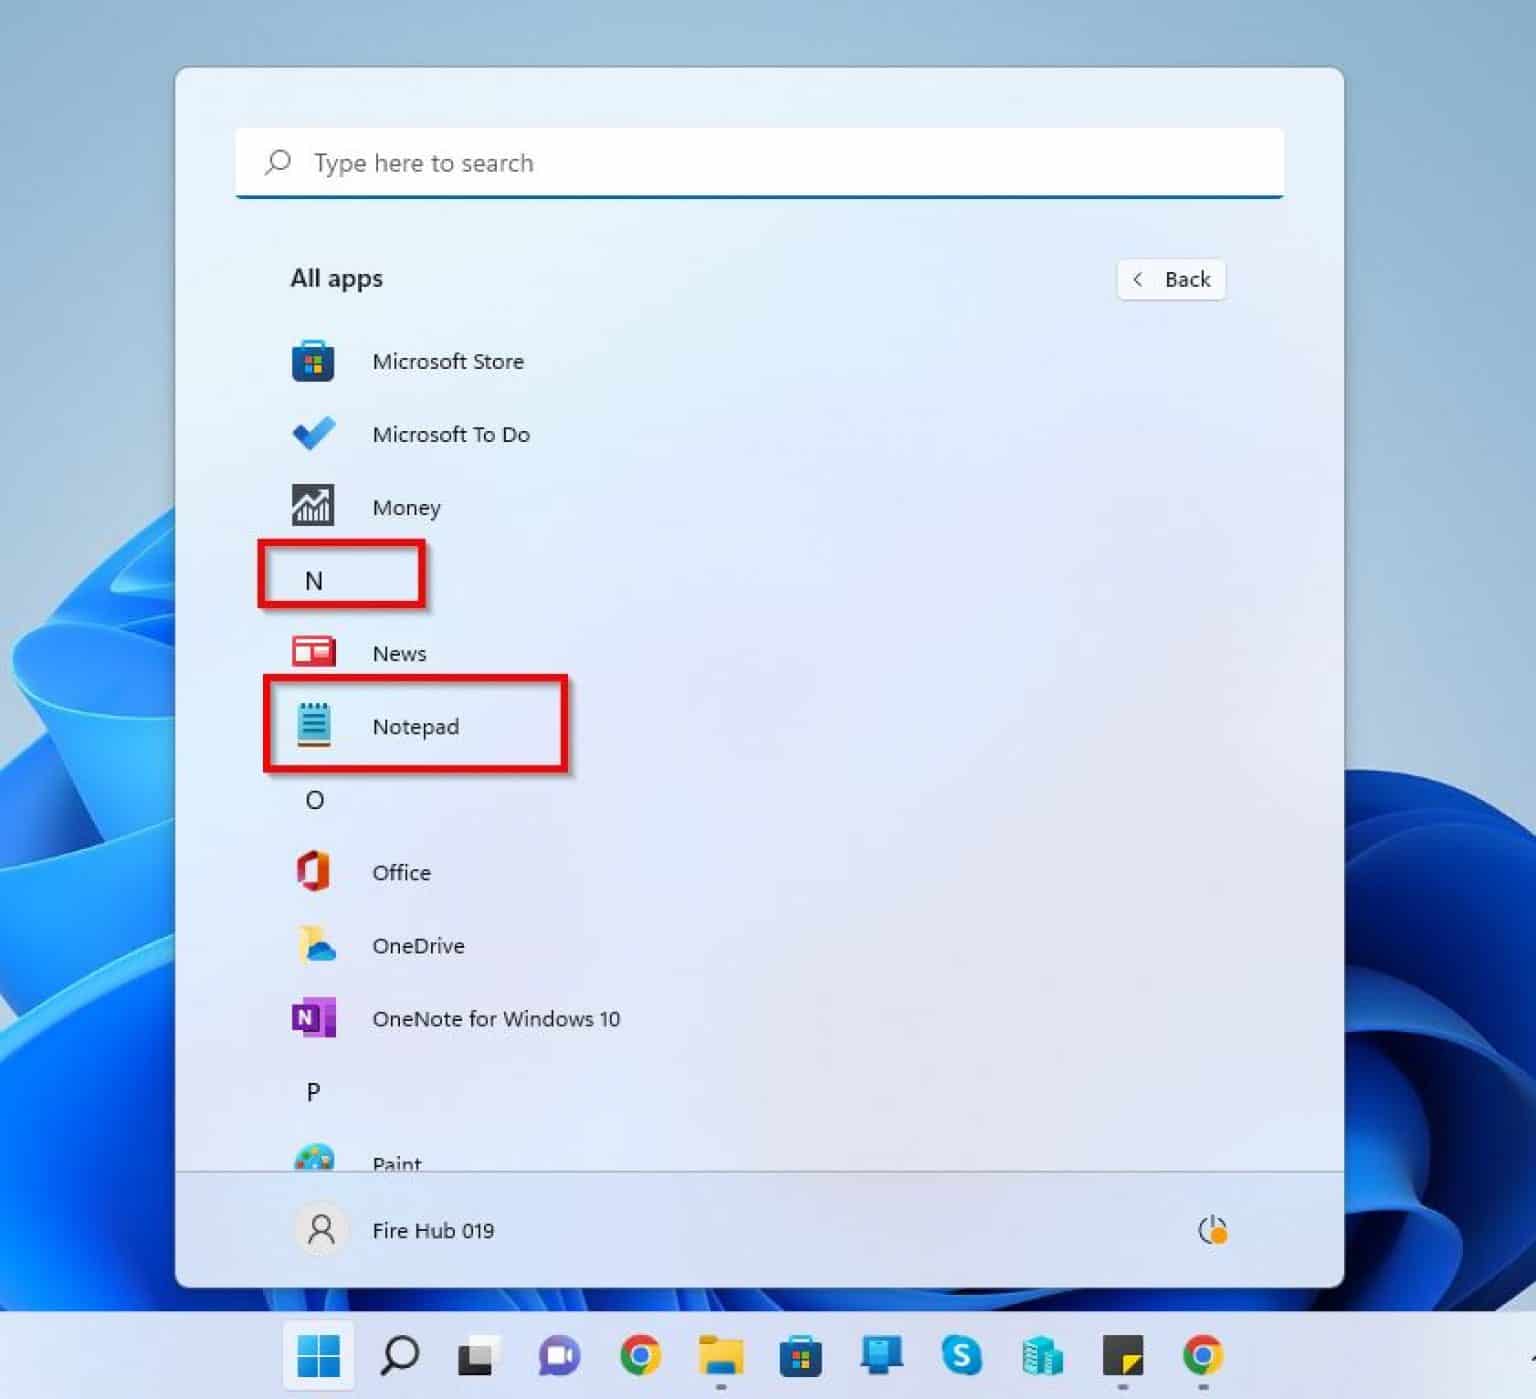
Task: Open the power options menu
Action: (x=1212, y=1231)
